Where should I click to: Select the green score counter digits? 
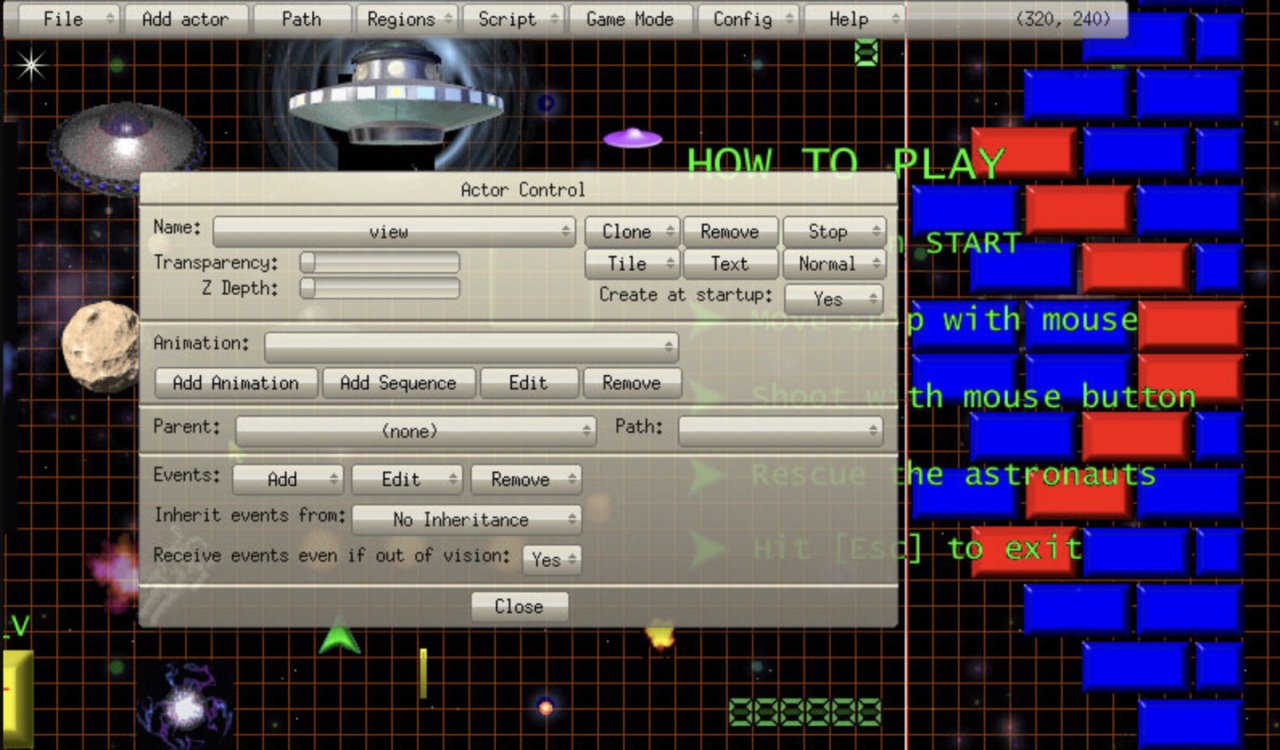pyautogui.click(x=805, y=712)
